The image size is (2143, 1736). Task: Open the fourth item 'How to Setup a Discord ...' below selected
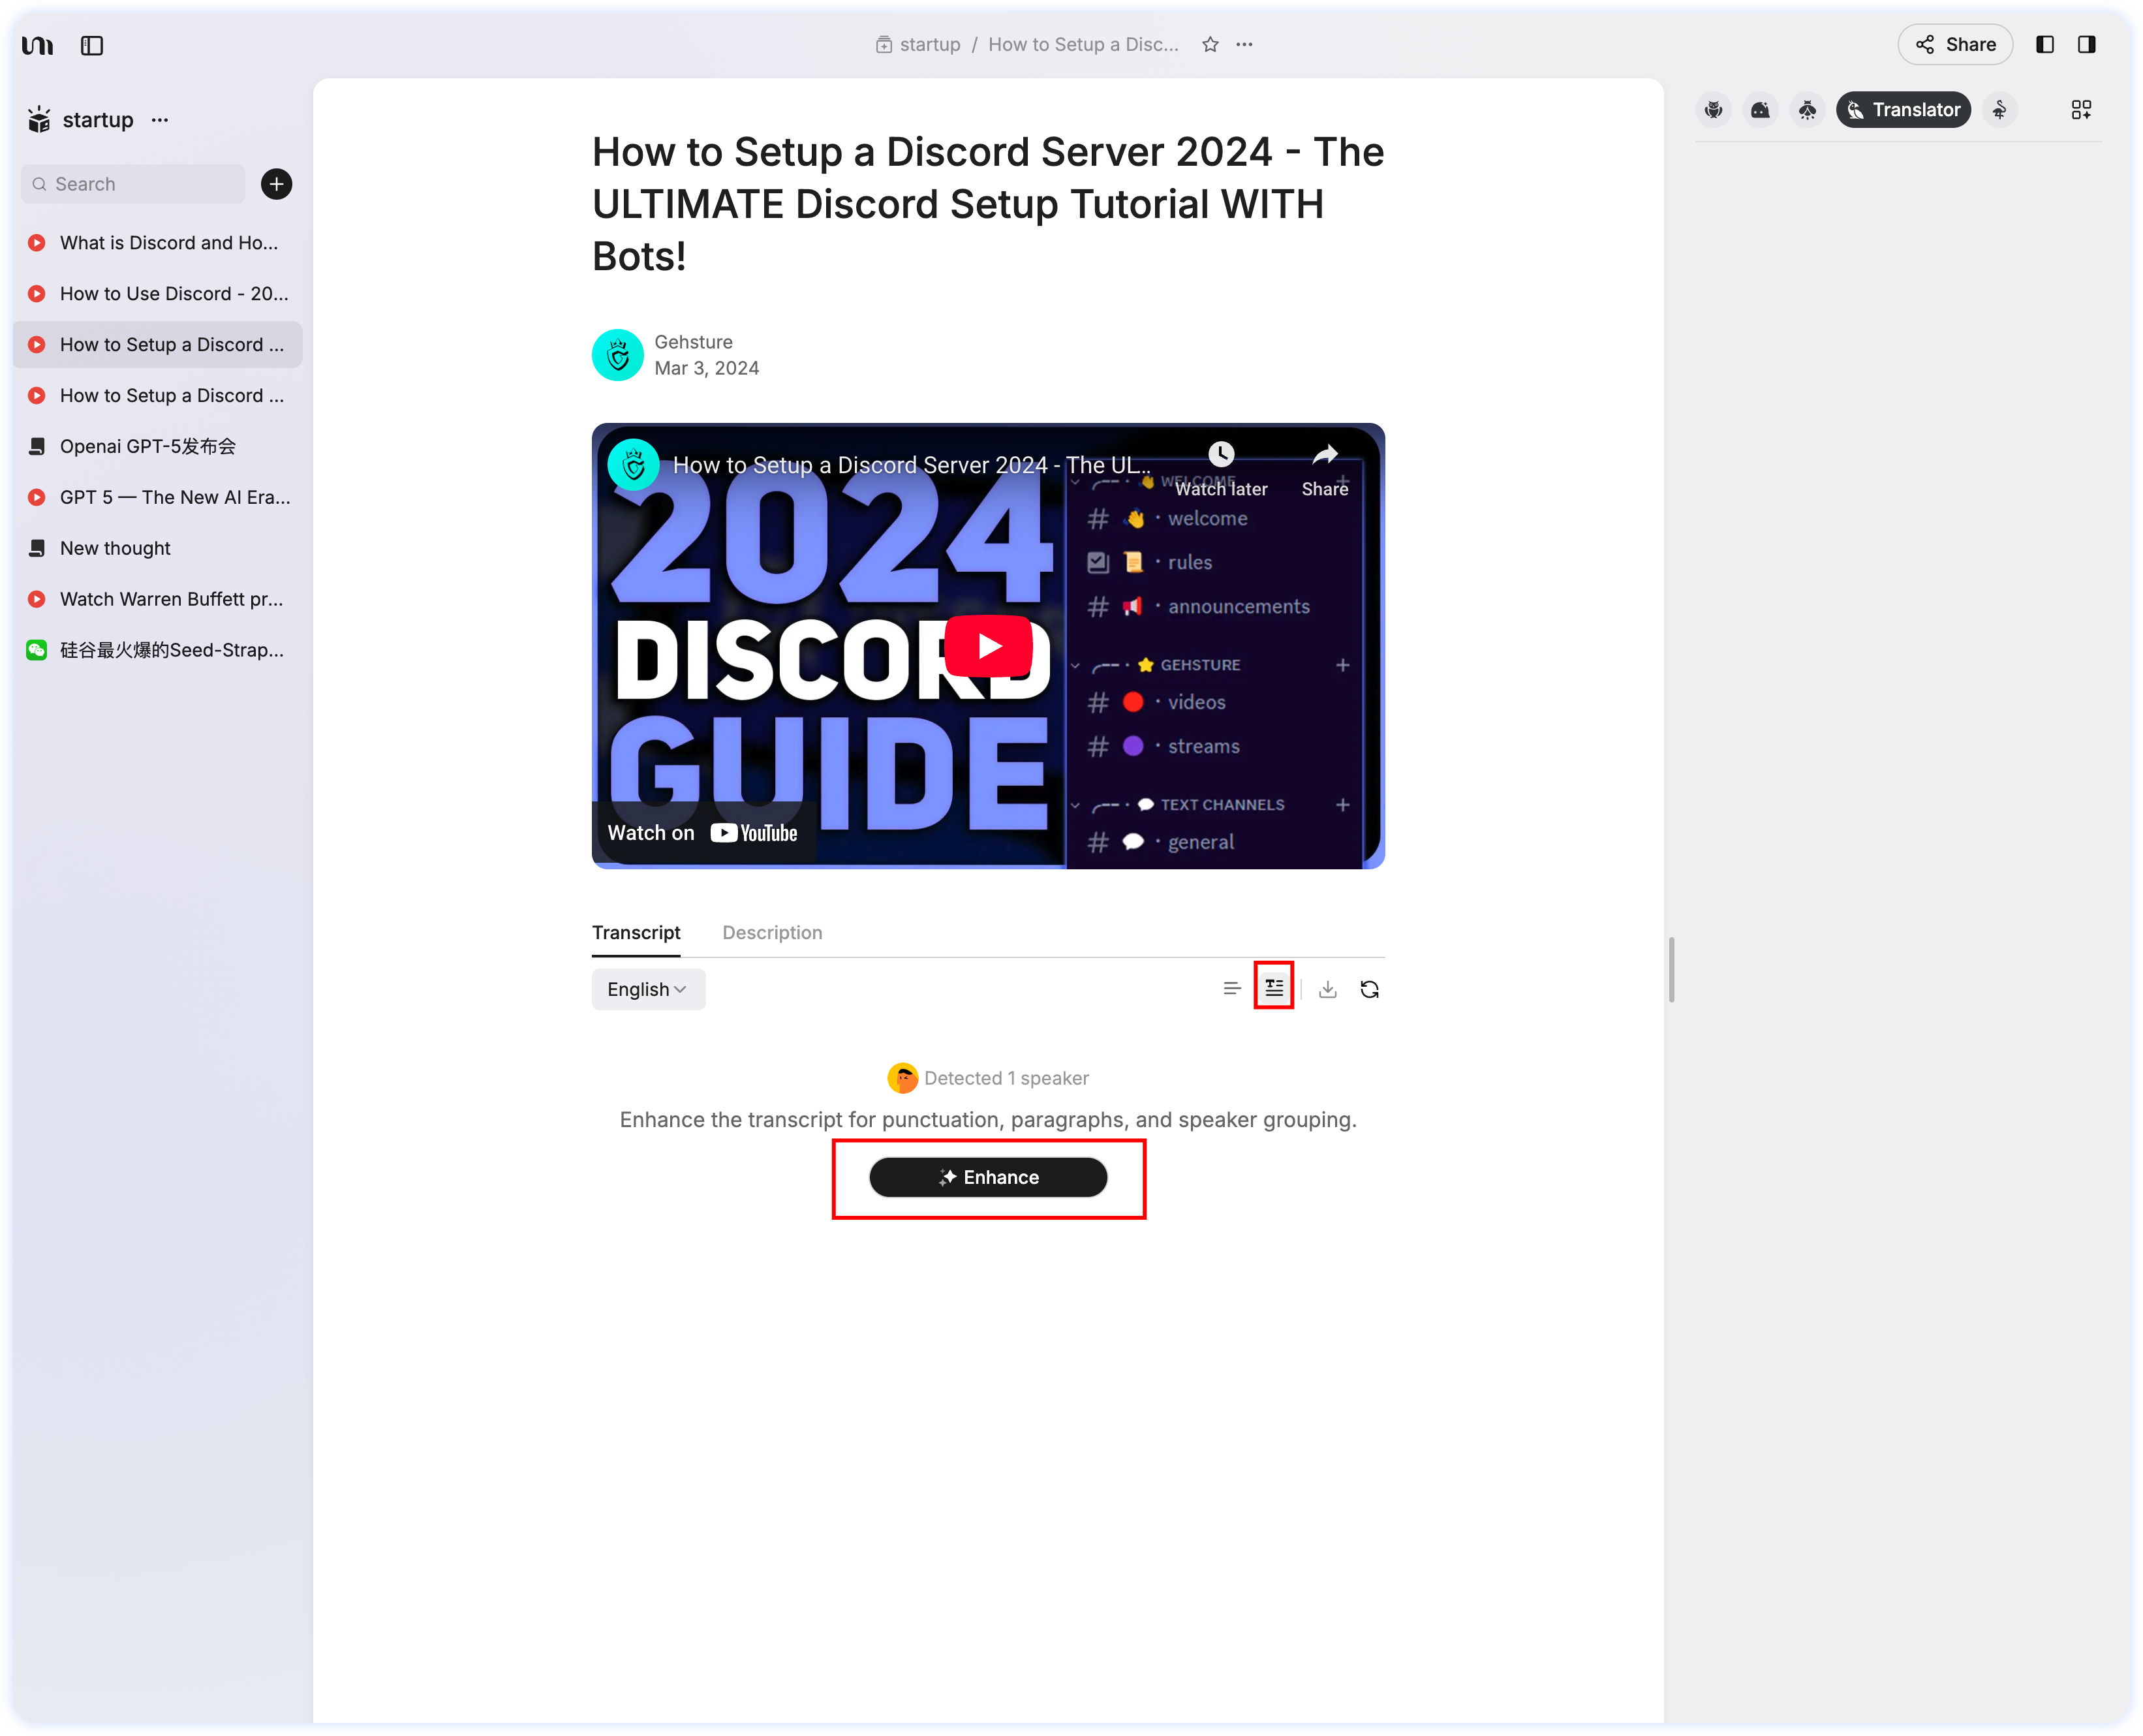tap(158, 396)
